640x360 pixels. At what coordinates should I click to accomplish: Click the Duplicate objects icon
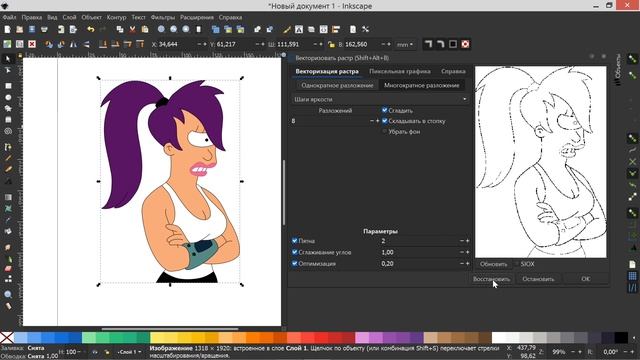tap(216, 29)
